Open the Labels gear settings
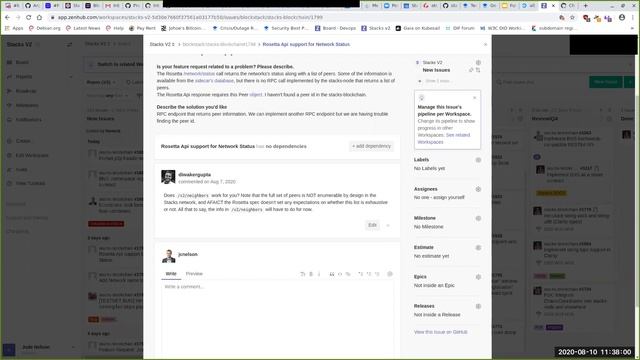Screen dimensions: 640x360 (x=478, y=160)
